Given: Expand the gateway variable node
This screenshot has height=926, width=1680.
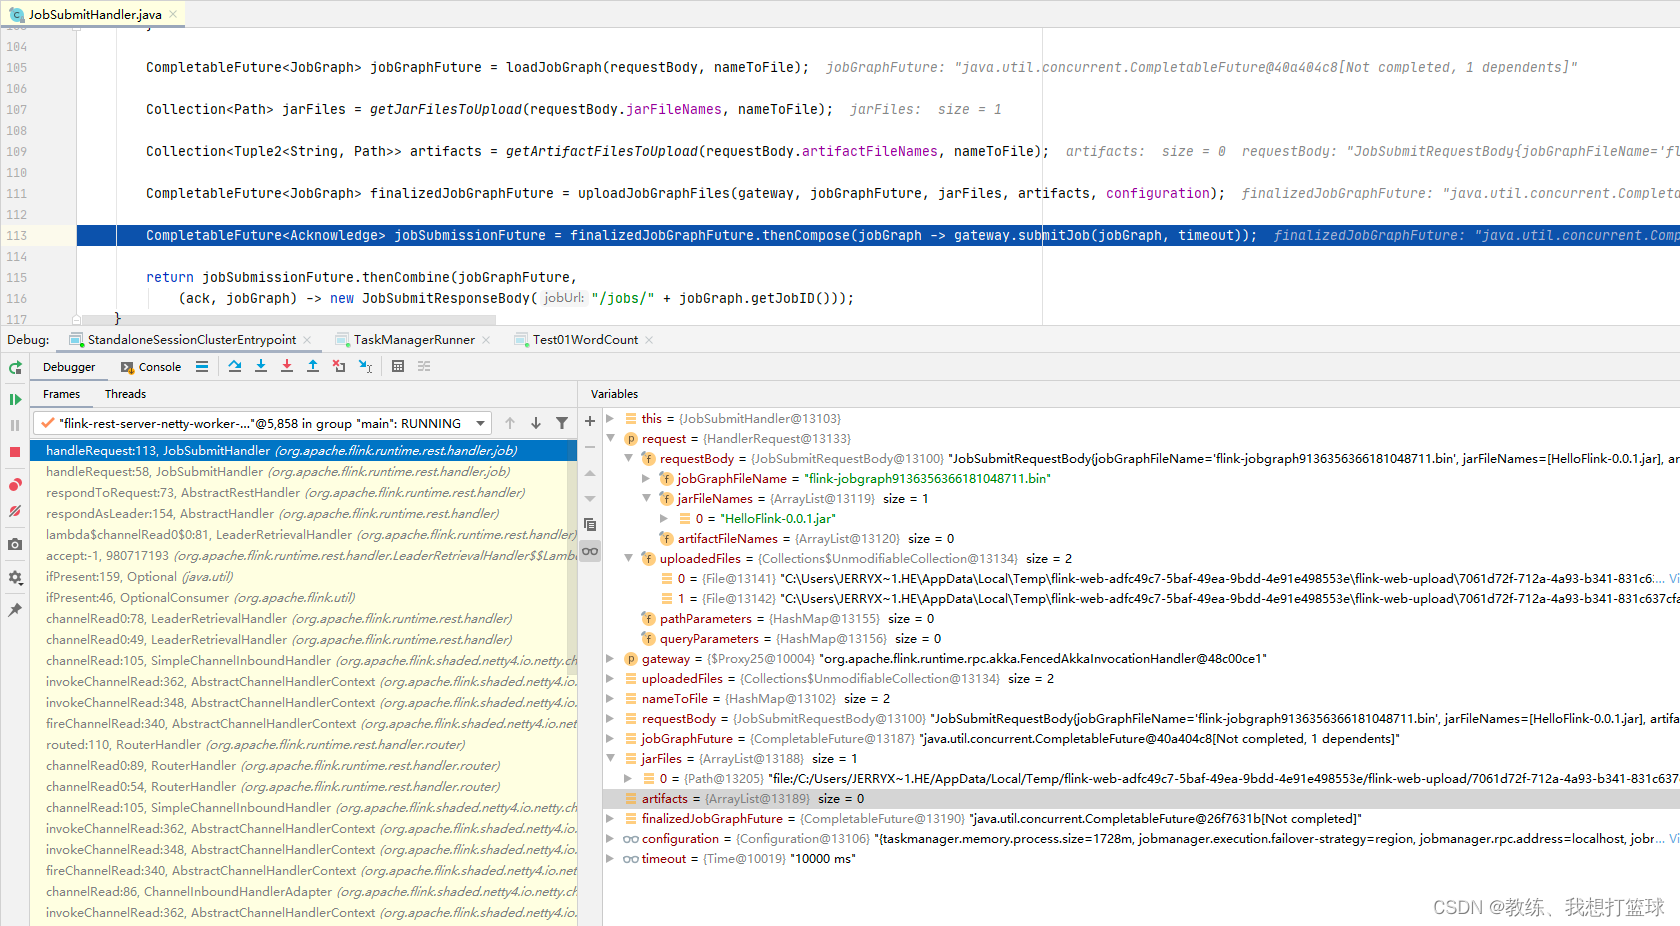Looking at the screenshot, I should pos(610,659).
